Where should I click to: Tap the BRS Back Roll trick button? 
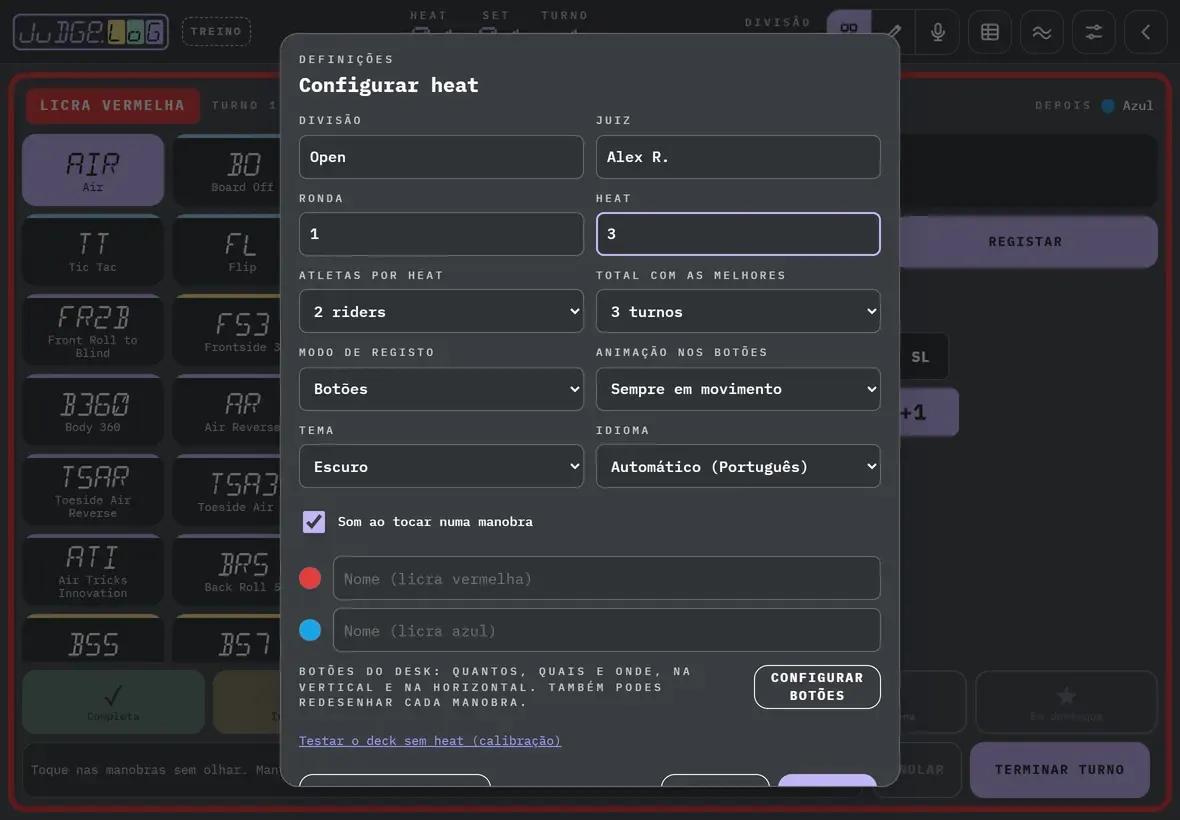[x=227, y=571]
